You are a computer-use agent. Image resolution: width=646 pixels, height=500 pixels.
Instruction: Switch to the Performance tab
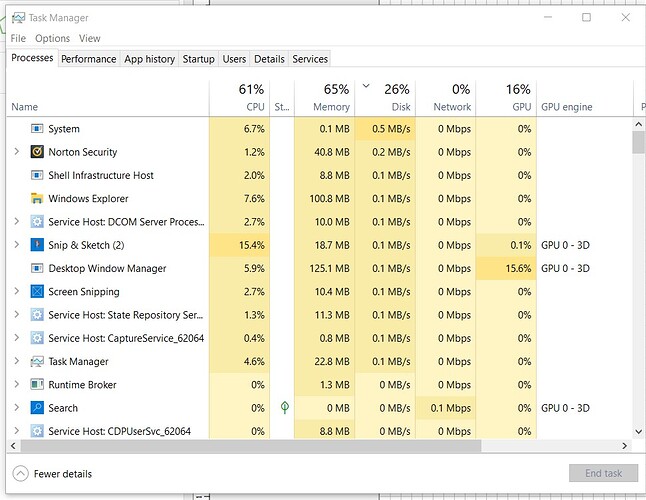pos(89,59)
